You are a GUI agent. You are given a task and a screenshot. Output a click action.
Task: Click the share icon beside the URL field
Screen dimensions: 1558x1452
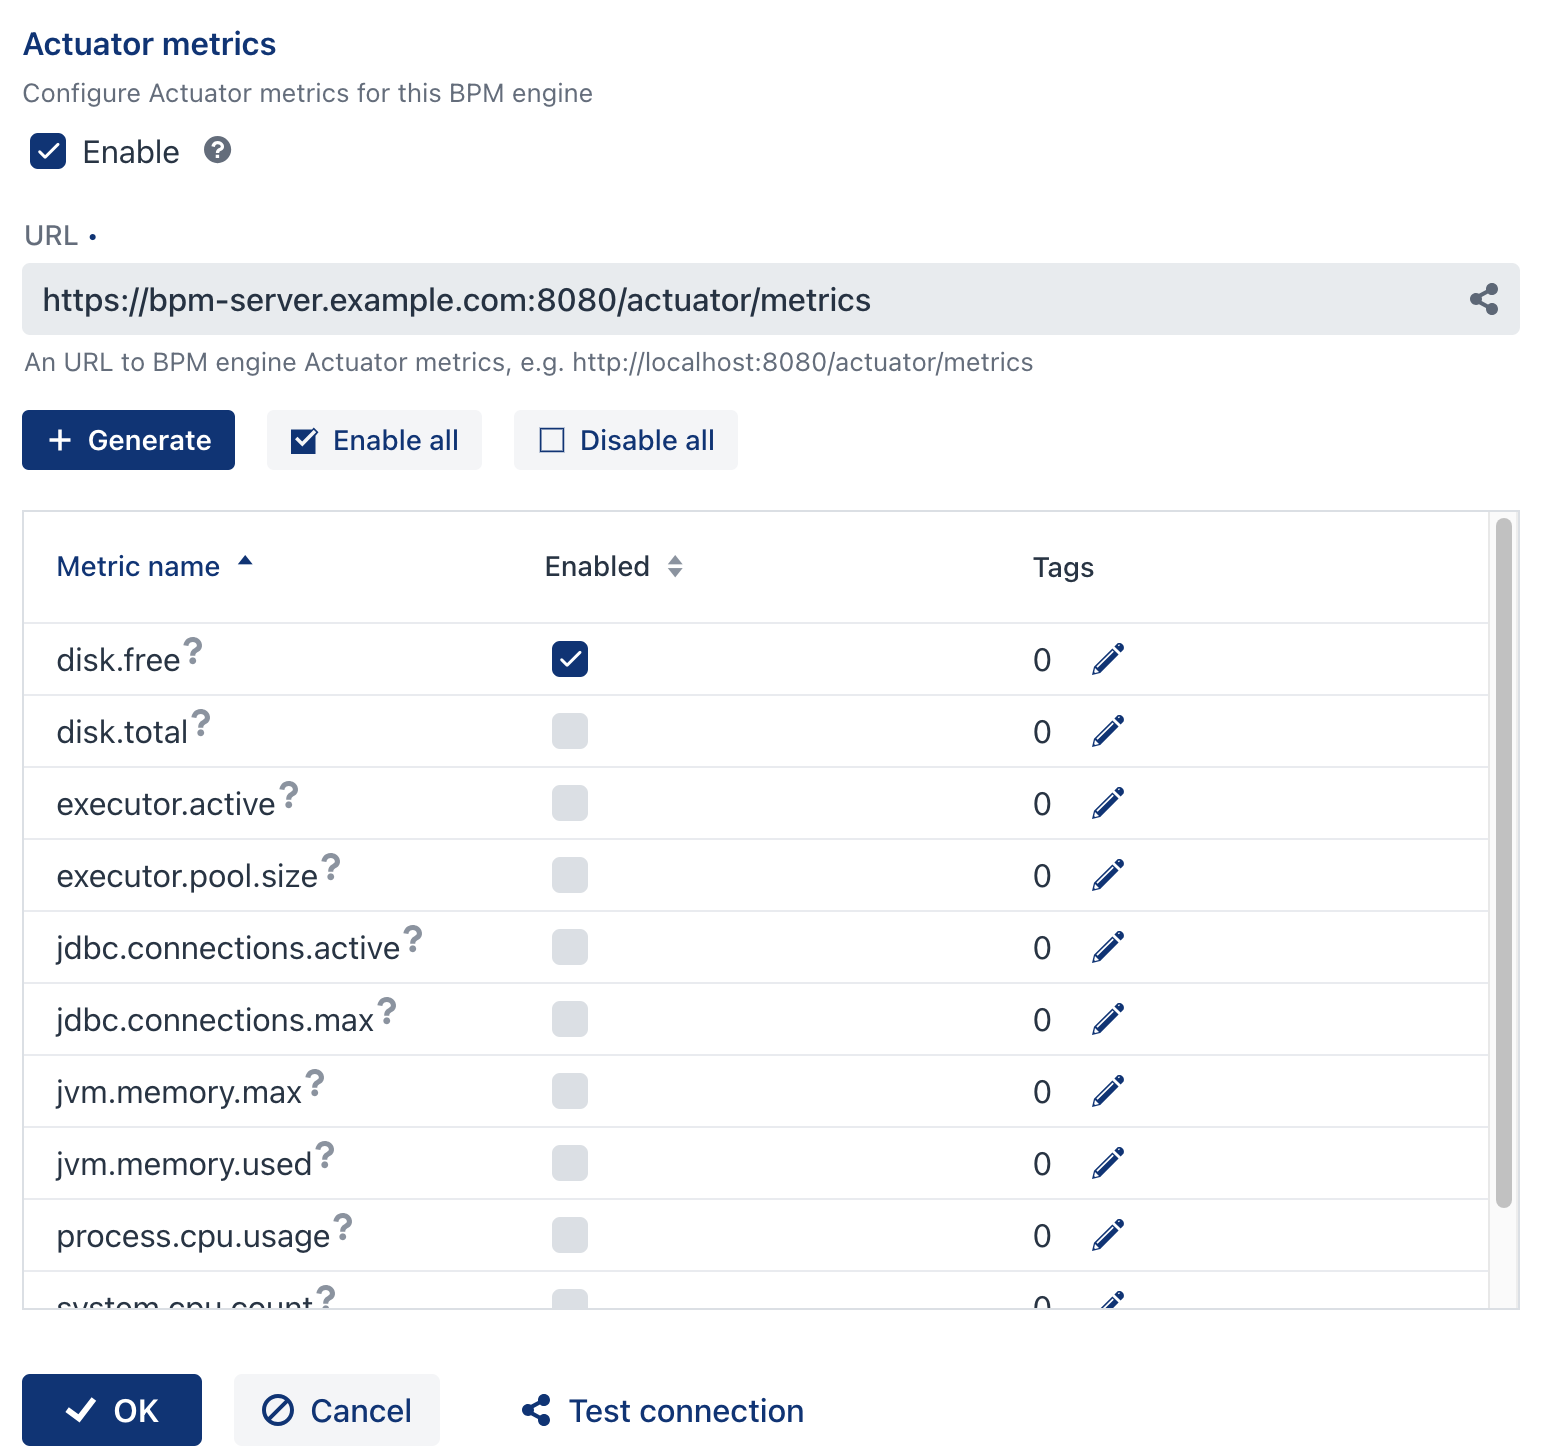(x=1484, y=298)
